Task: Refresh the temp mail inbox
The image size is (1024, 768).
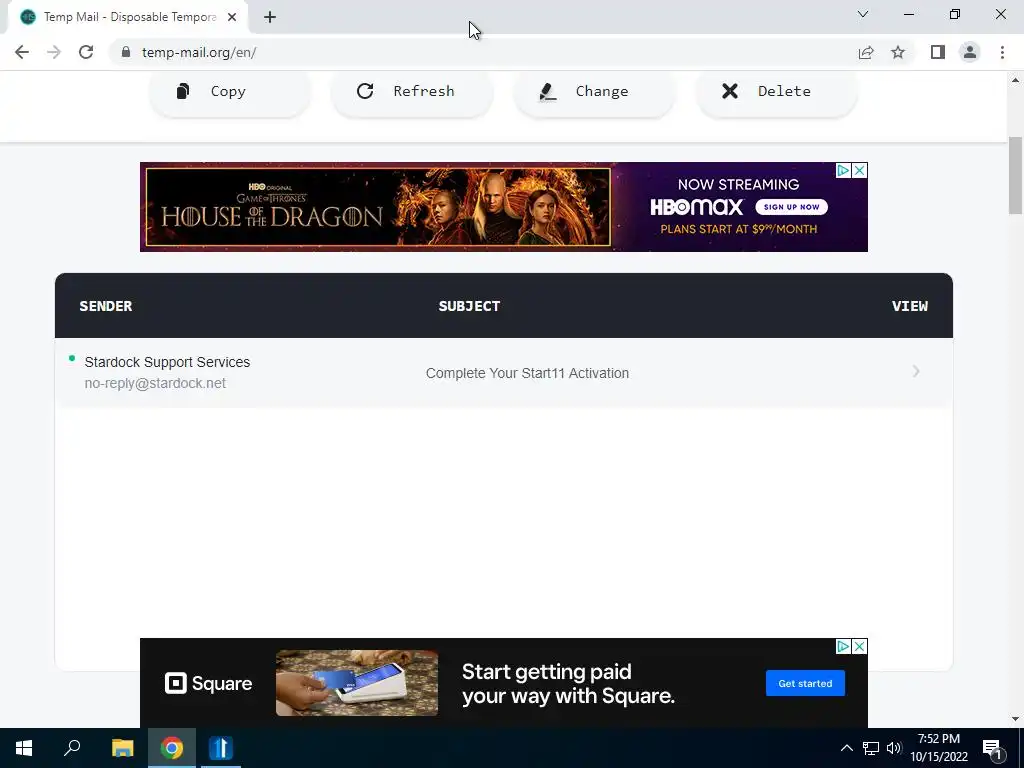Action: tap(411, 92)
